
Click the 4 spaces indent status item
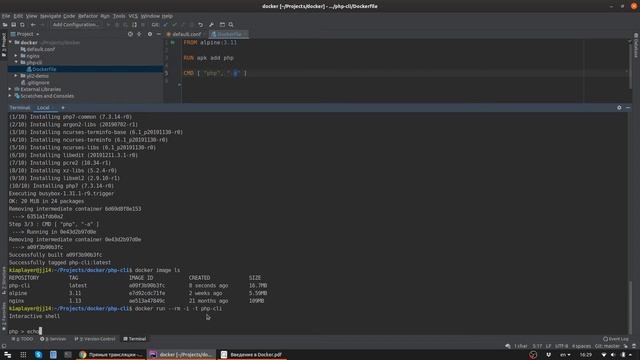click(581, 346)
